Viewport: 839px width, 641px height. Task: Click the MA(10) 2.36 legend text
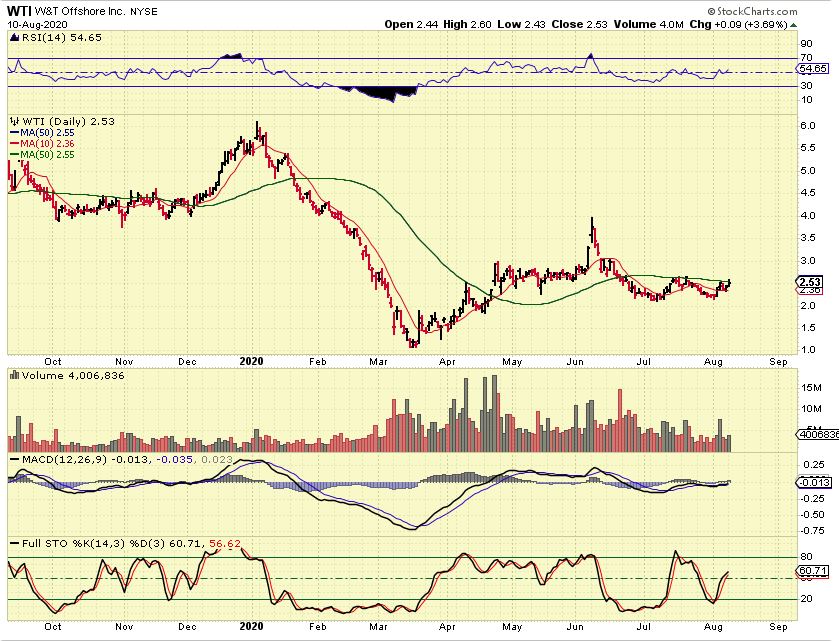(x=47, y=144)
